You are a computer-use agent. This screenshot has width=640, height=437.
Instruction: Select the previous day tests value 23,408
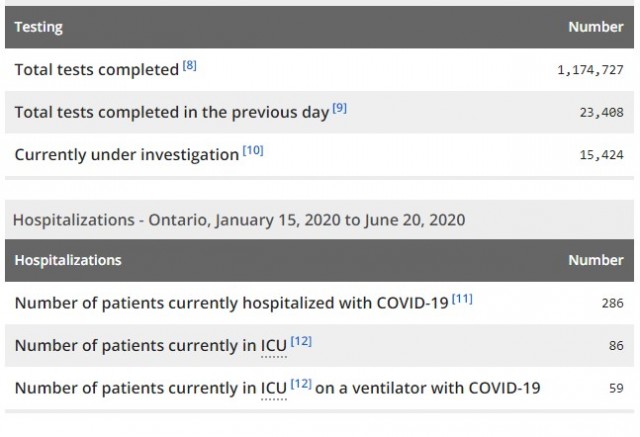click(x=602, y=112)
